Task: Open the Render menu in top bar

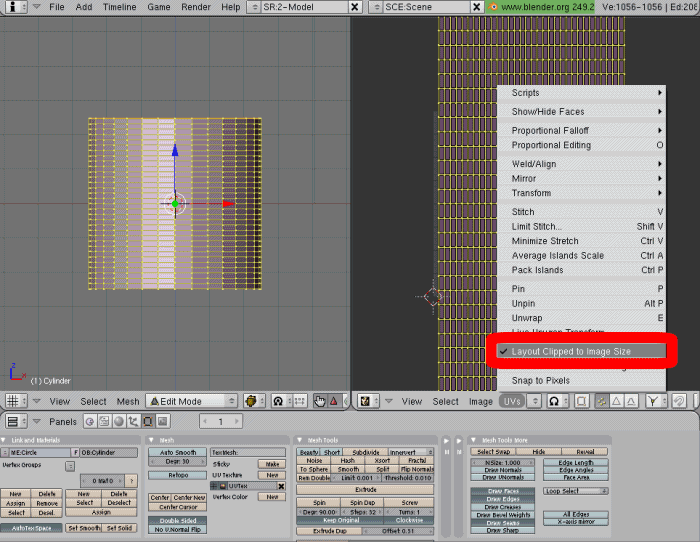Action: [x=196, y=6]
